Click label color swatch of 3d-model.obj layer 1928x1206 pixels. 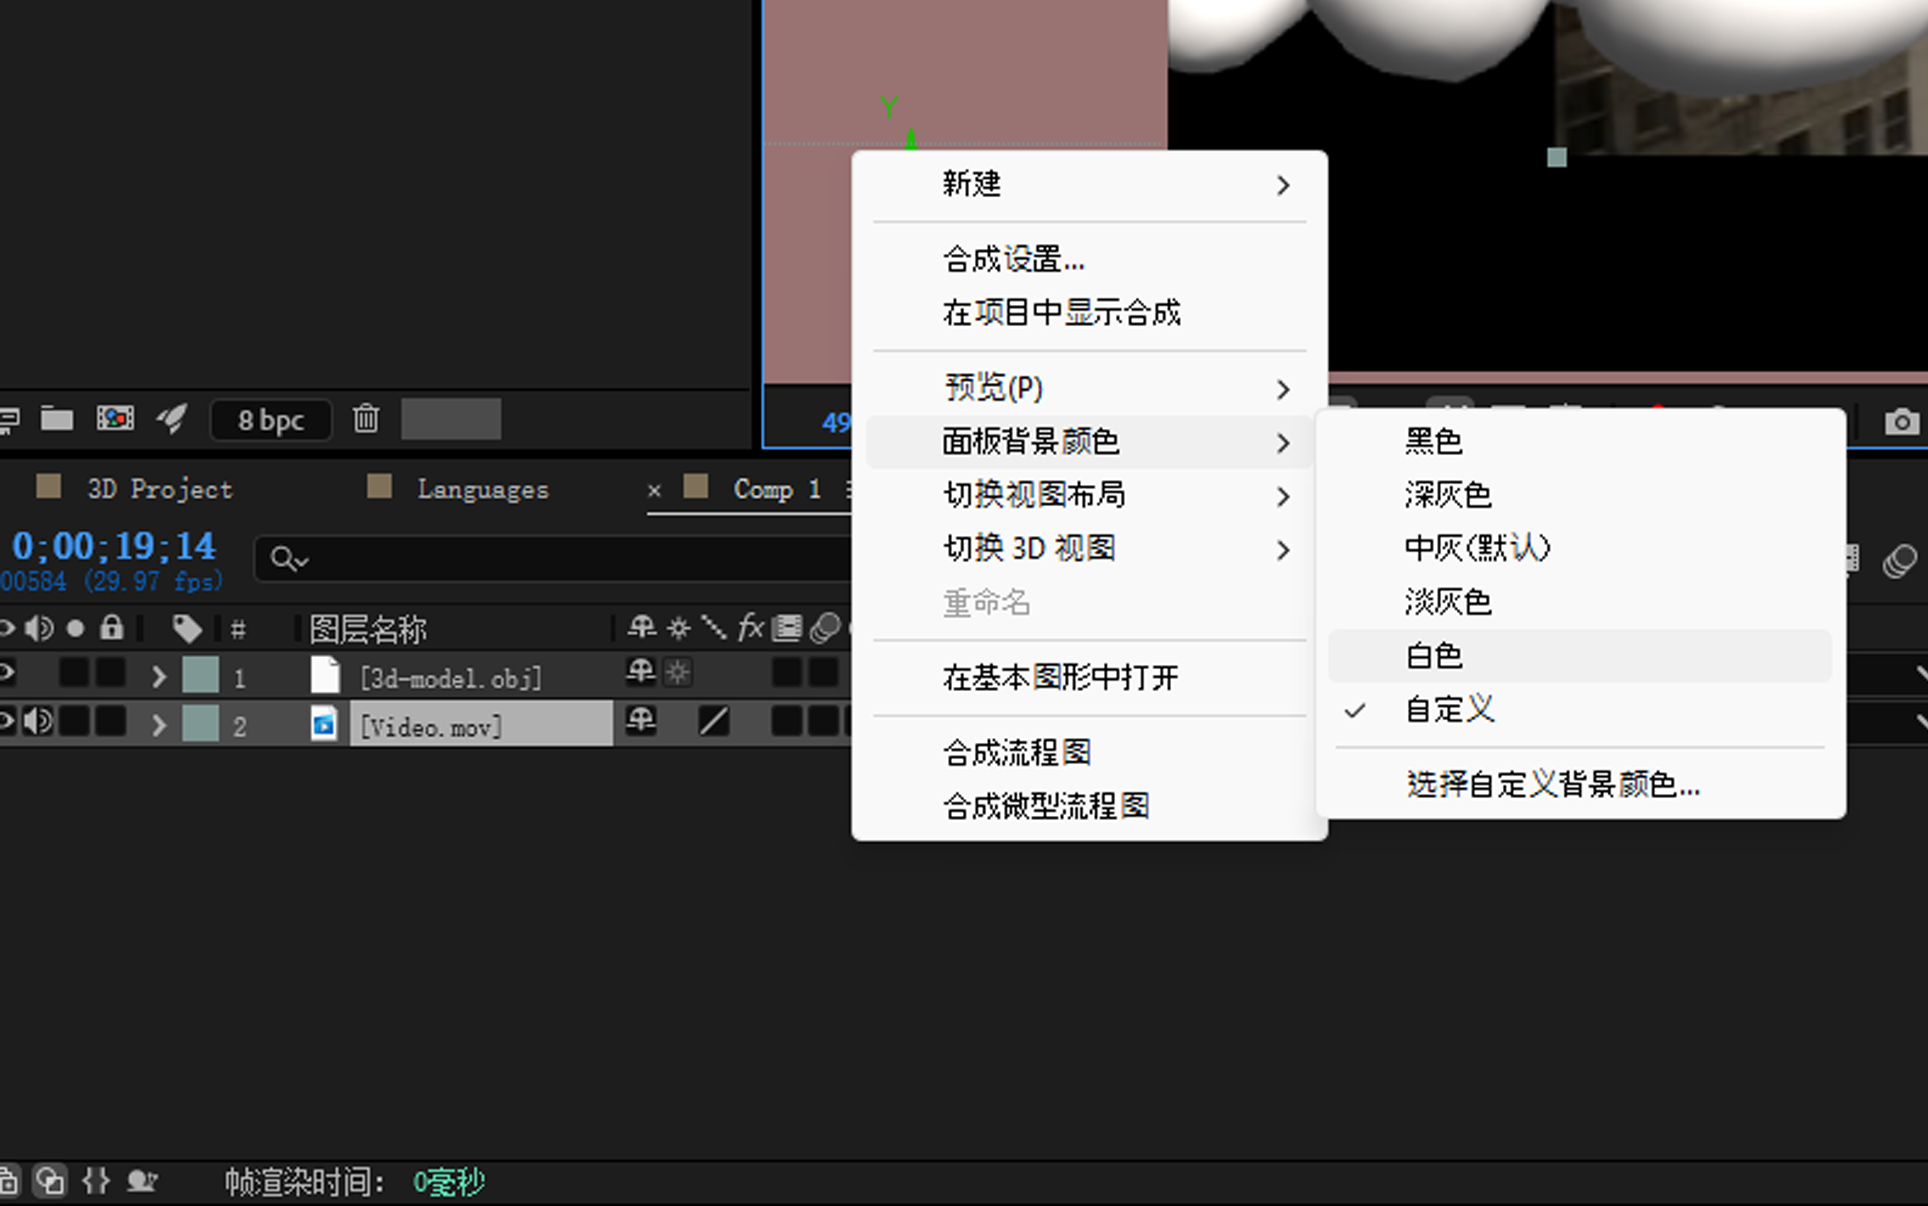click(x=200, y=675)
